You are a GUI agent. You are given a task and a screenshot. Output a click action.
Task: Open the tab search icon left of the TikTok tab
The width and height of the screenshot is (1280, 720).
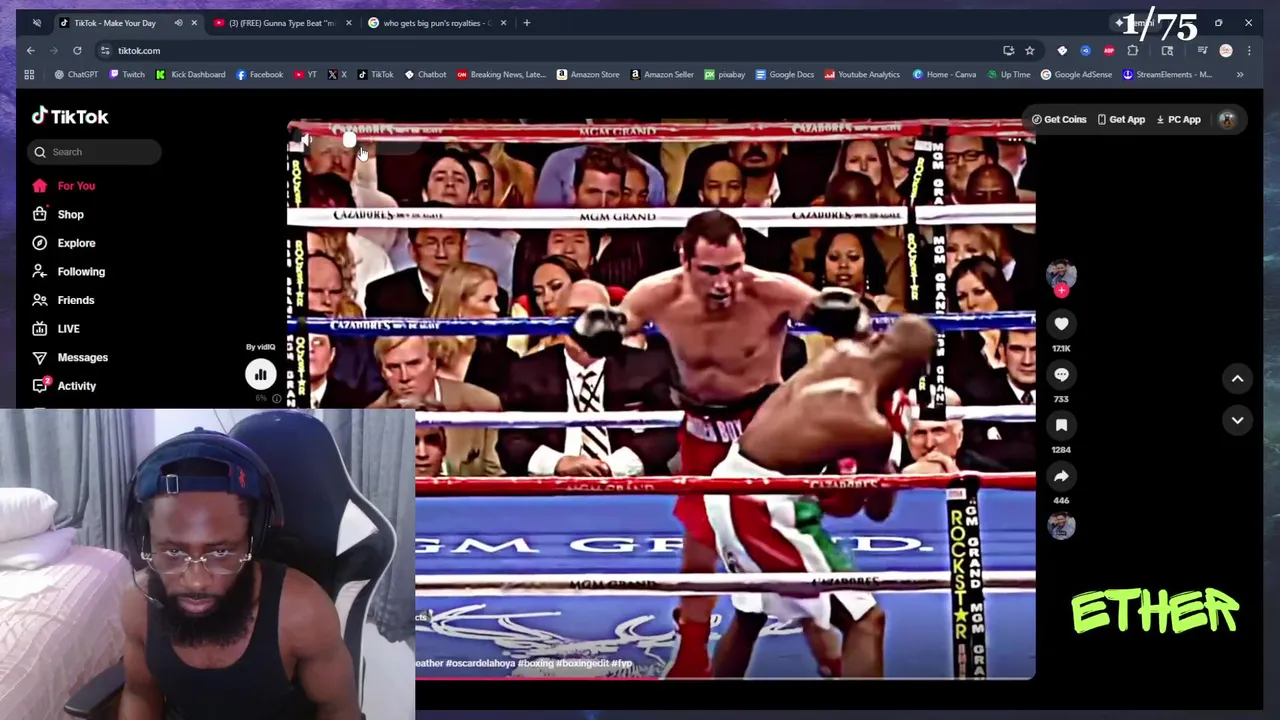coord(37,22)
